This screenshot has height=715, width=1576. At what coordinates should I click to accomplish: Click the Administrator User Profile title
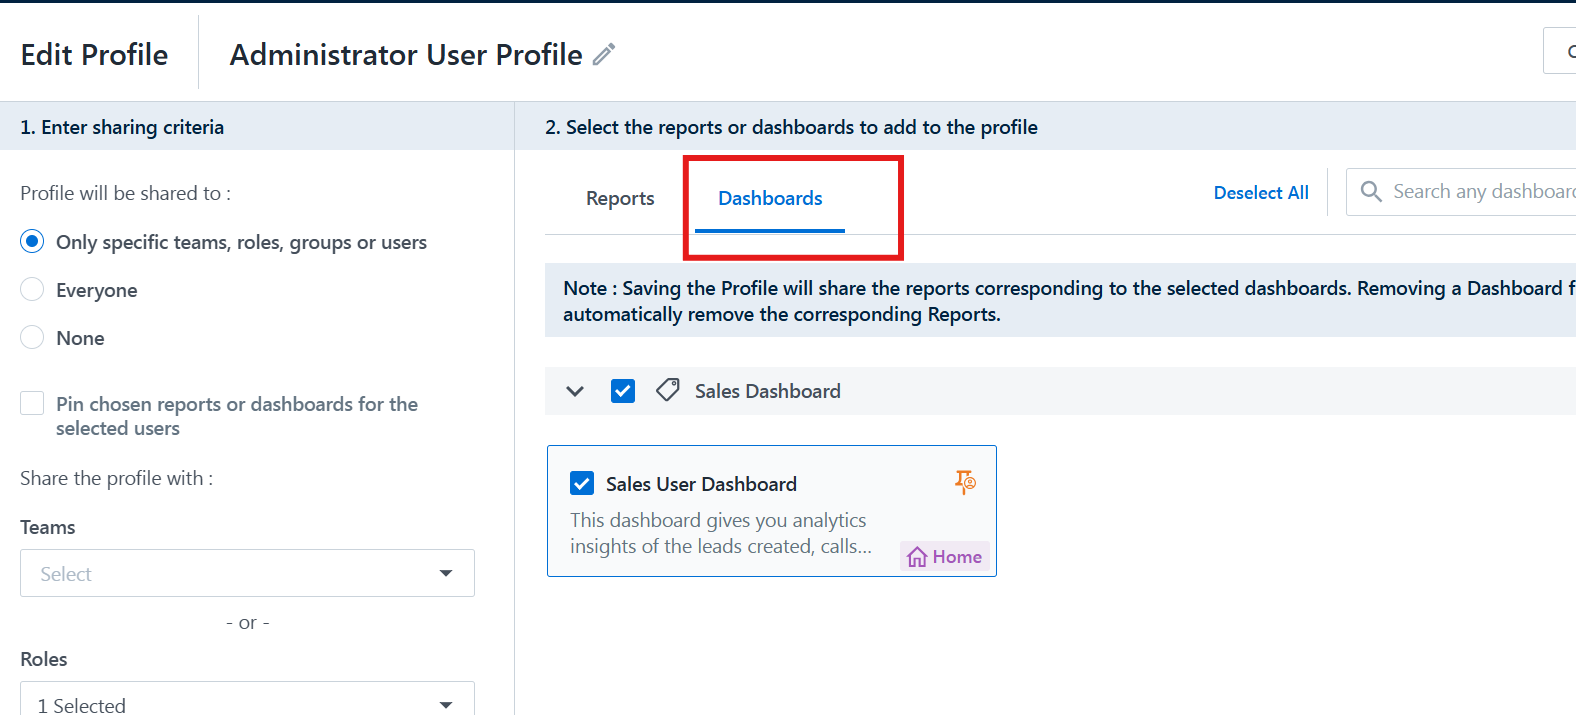[x=406, y=55]
